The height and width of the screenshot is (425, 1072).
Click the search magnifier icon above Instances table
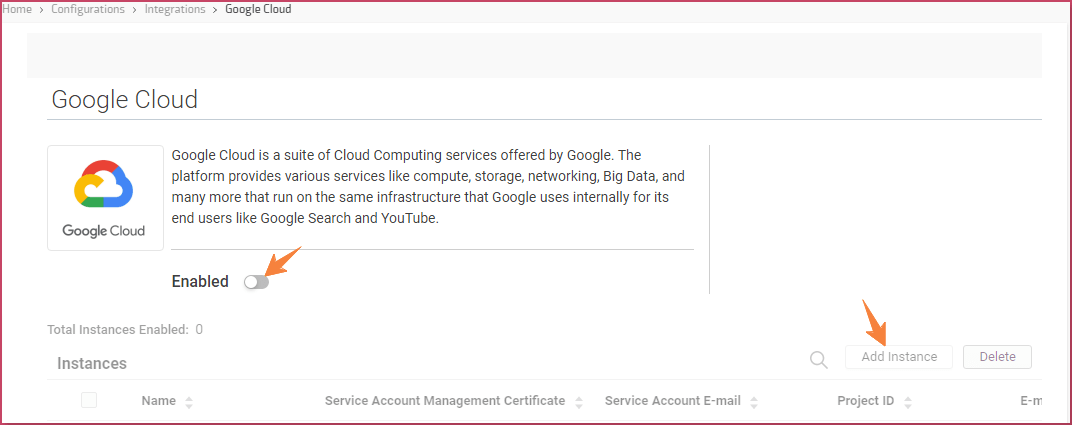coord(819,360)
